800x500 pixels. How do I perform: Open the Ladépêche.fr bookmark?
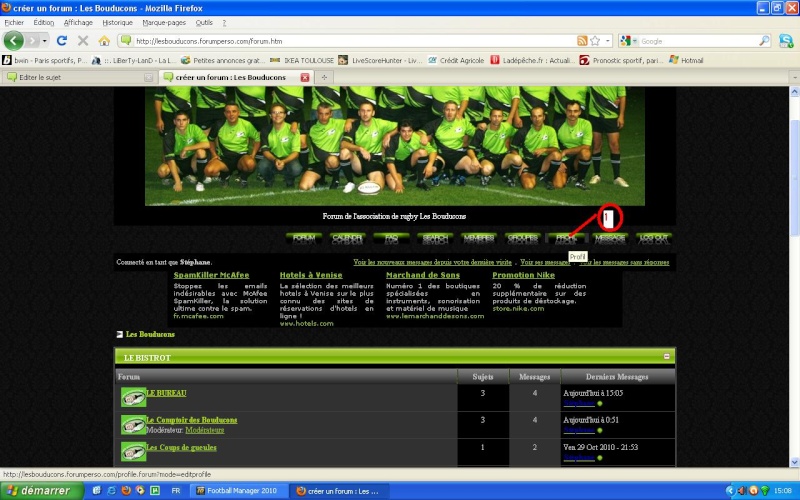[x=533, y=60]
